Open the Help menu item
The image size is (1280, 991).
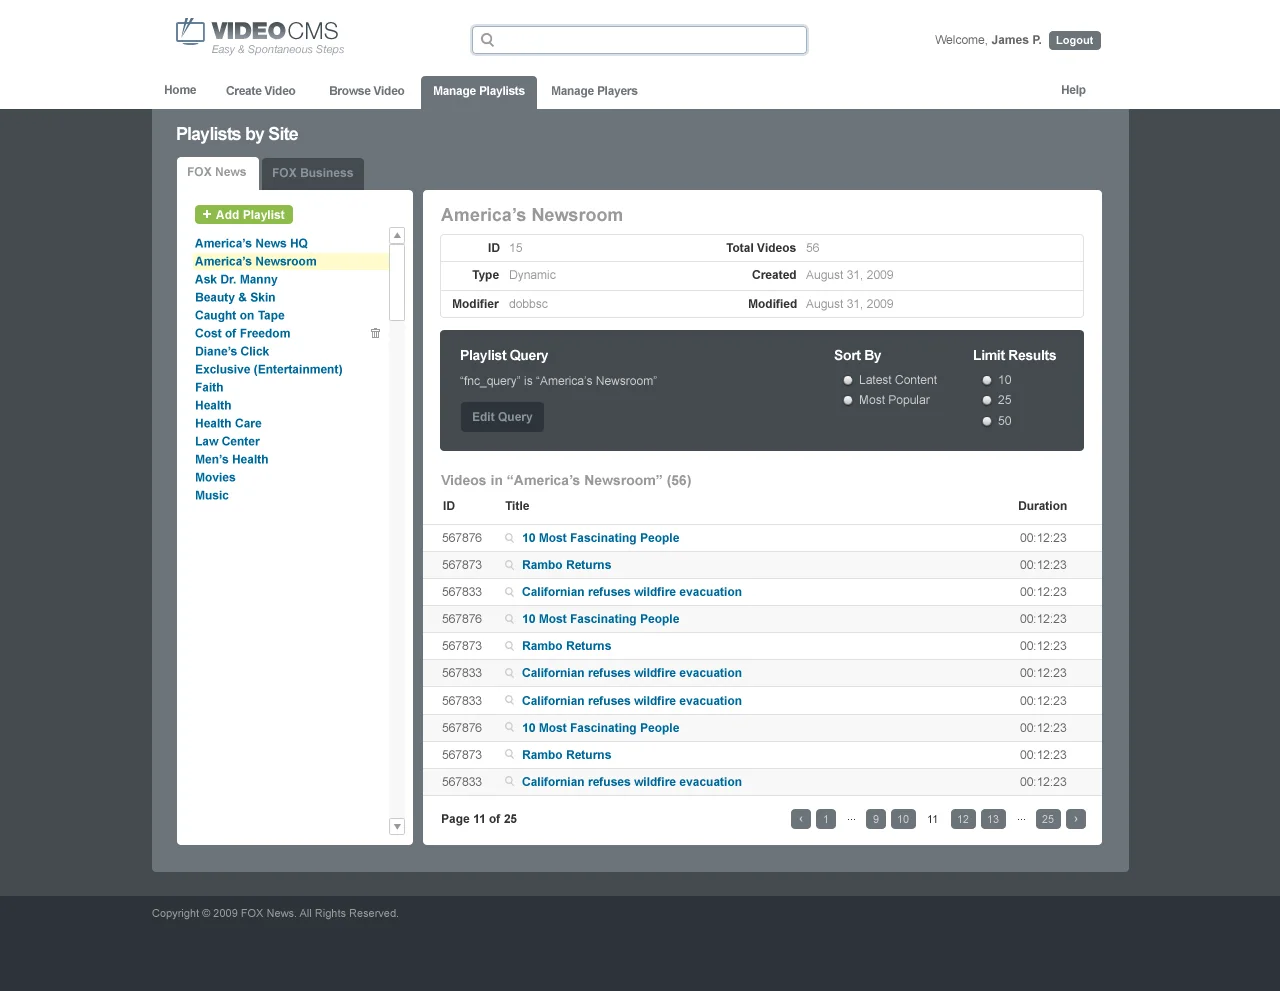coord(1073,90)
